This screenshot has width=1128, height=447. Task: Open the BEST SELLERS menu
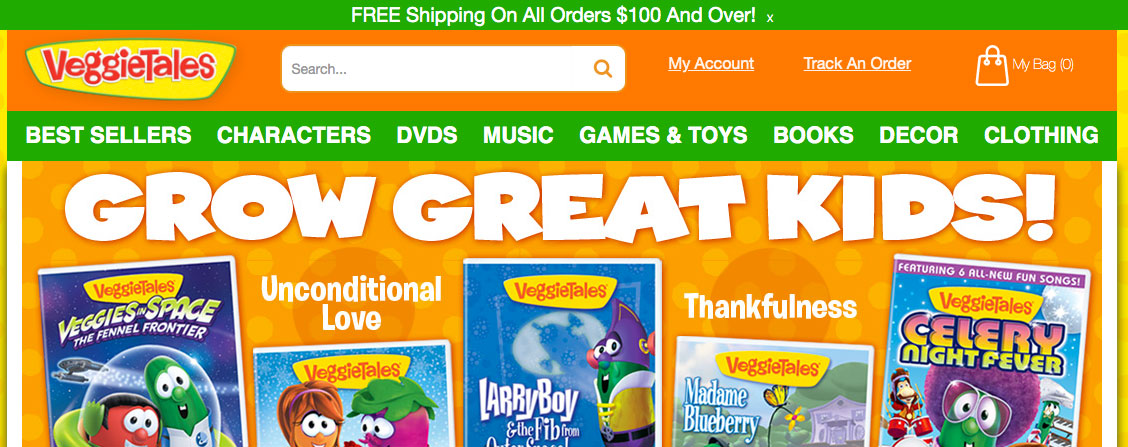click(x=109, y=135)
